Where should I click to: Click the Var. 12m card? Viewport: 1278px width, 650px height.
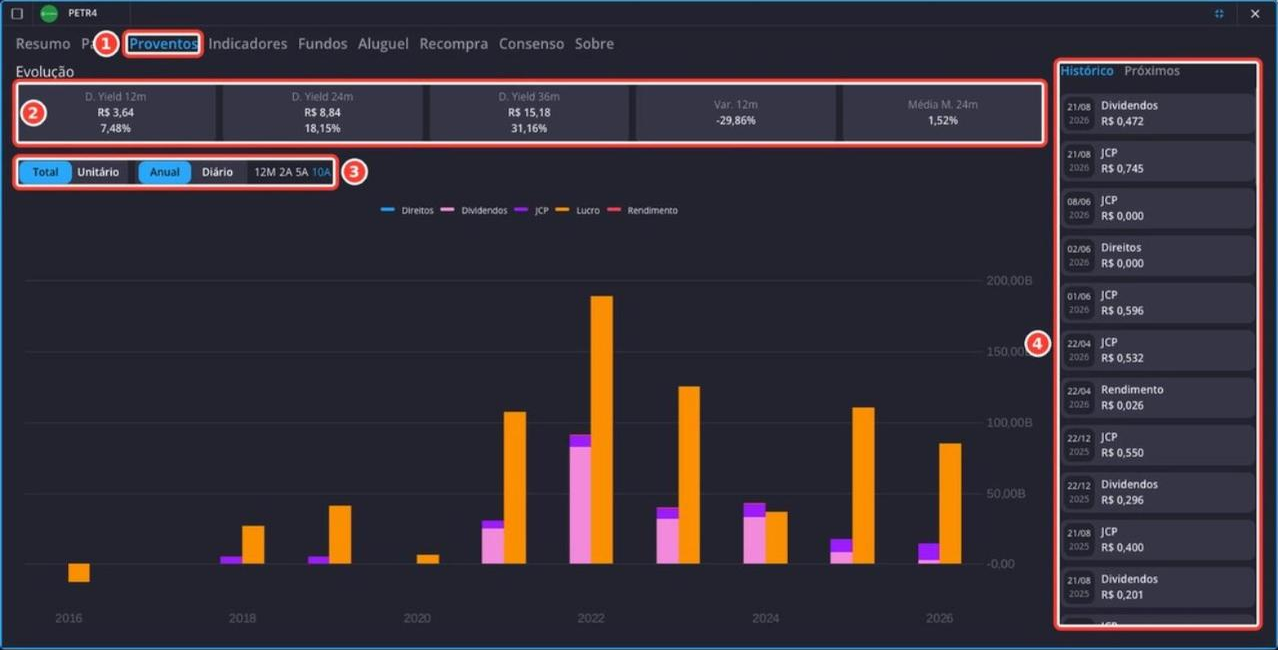point(736,113)
